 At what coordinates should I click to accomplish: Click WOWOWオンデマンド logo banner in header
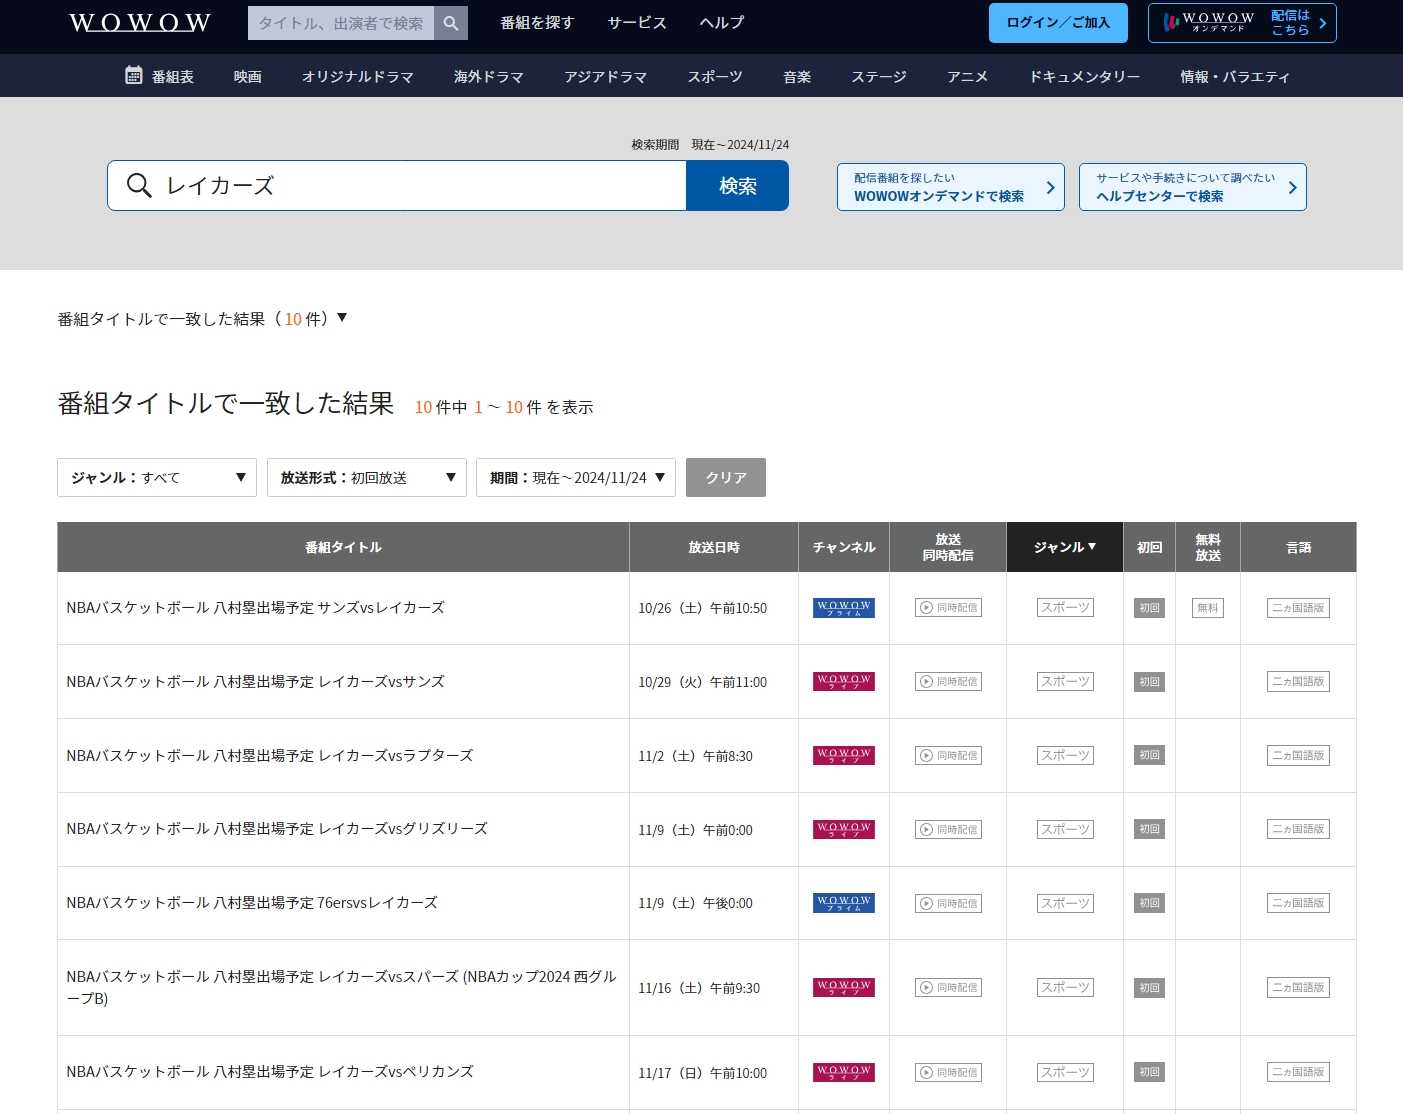click(1242, 23)
